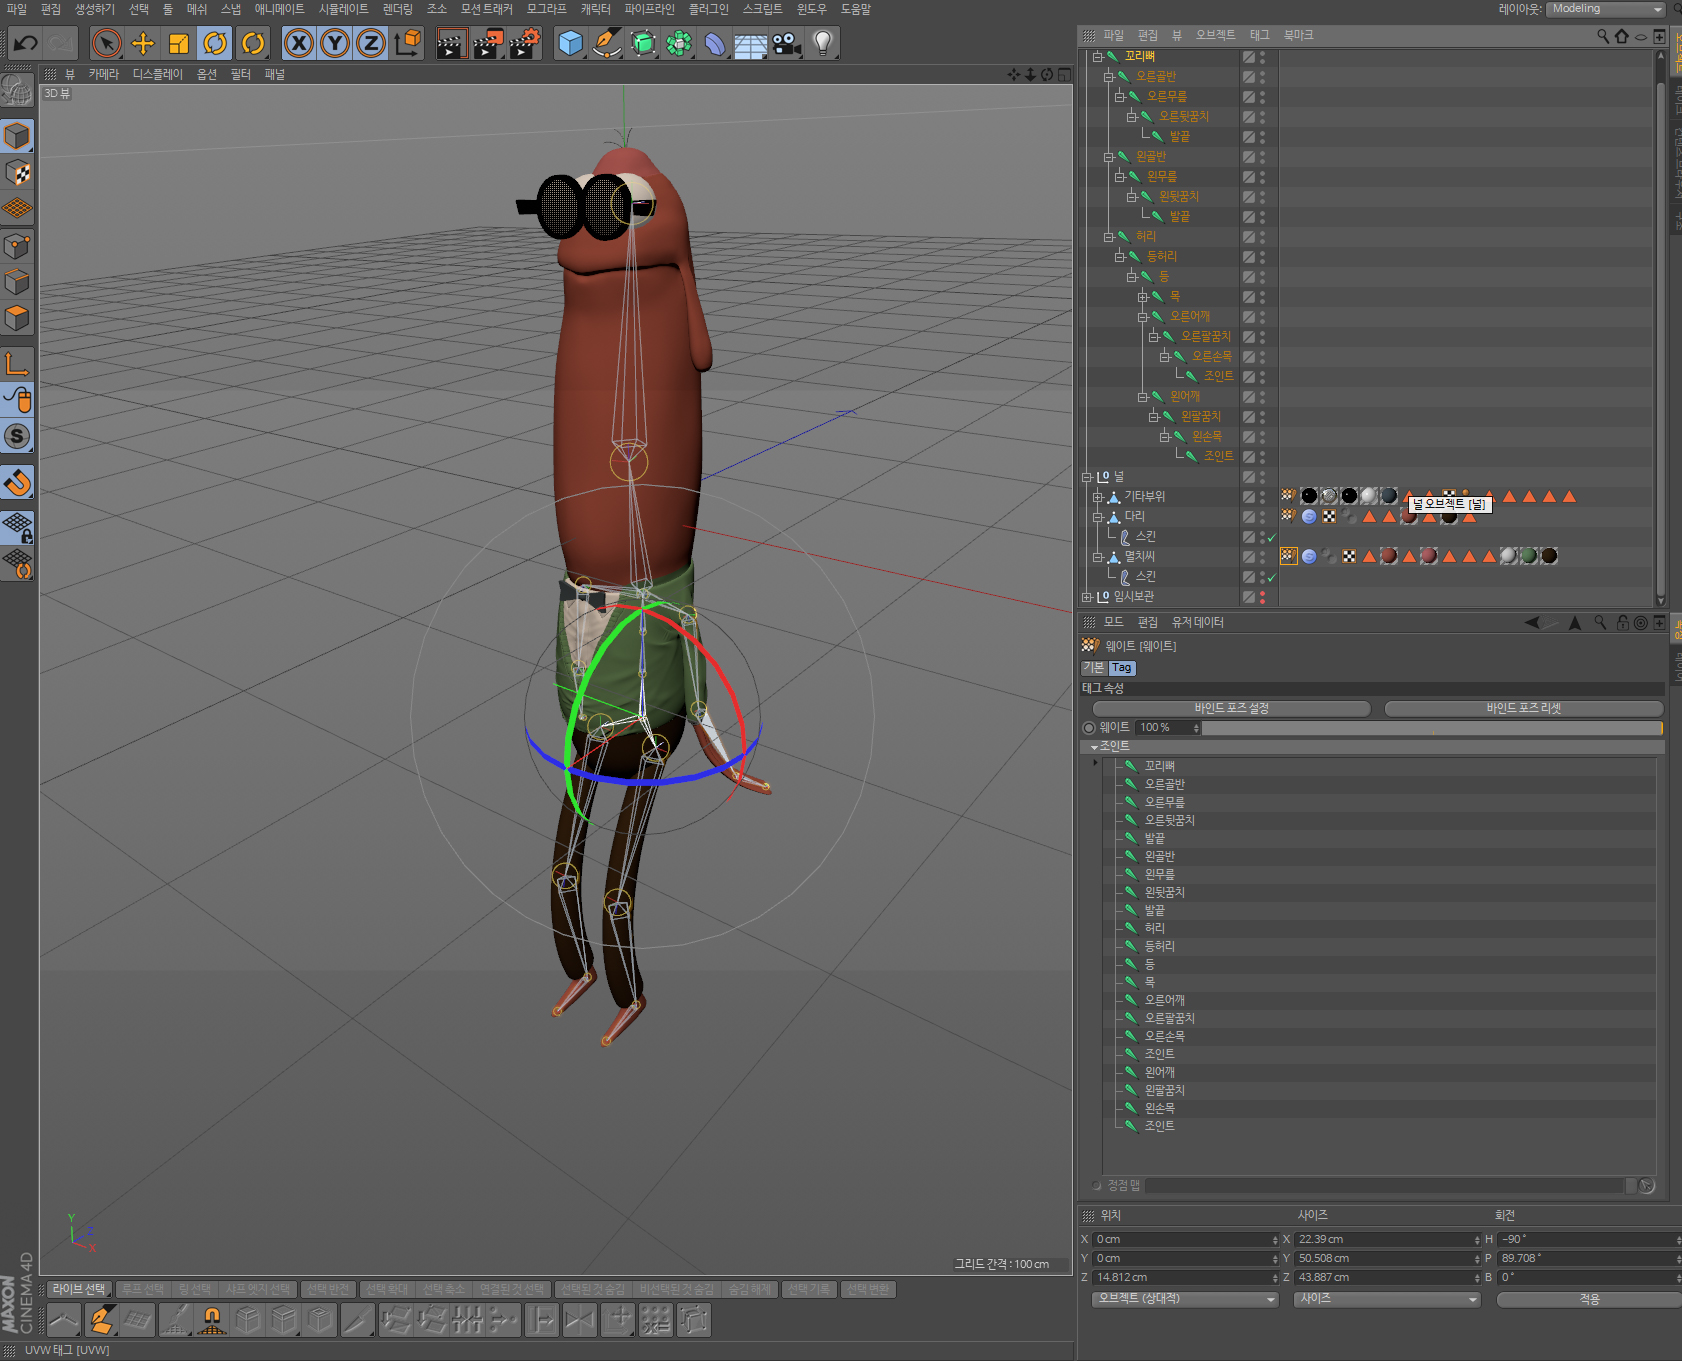Click the Make Editable icon in left sidebar
1682x1361 pixels.
[x=17, y=90]
